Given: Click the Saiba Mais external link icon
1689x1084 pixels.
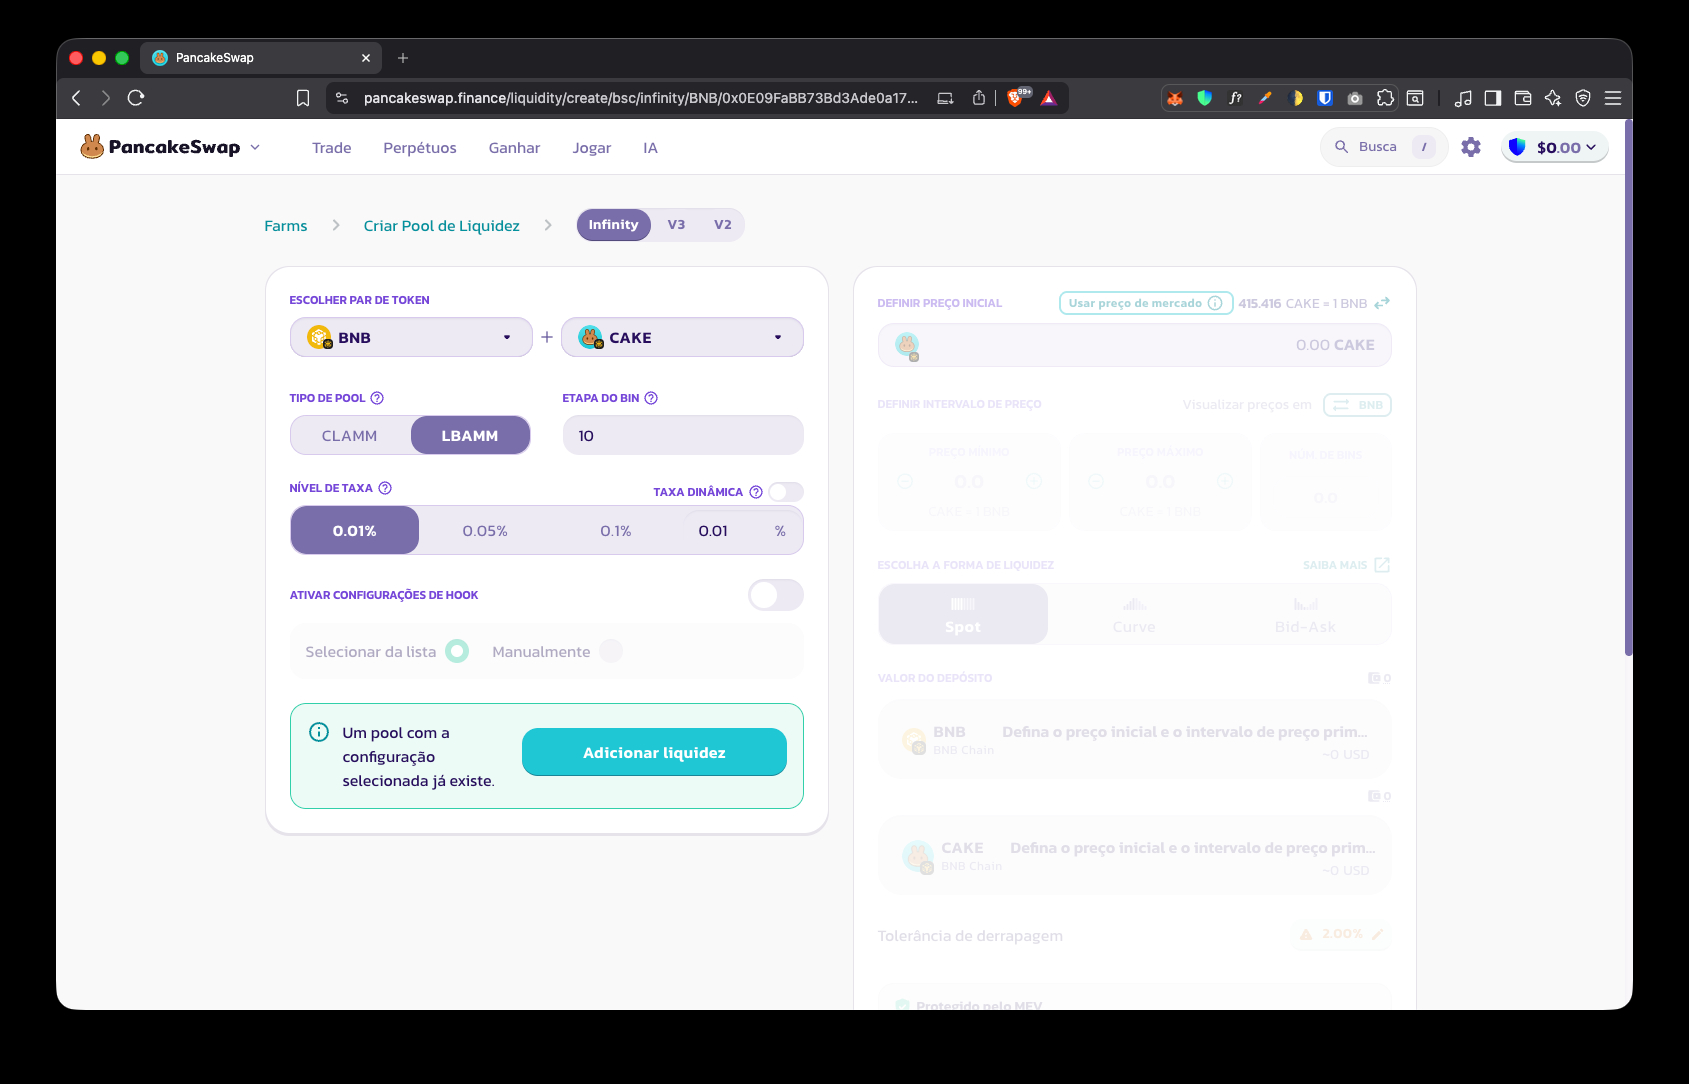Looking at the screenshot, I should 1382,565.
